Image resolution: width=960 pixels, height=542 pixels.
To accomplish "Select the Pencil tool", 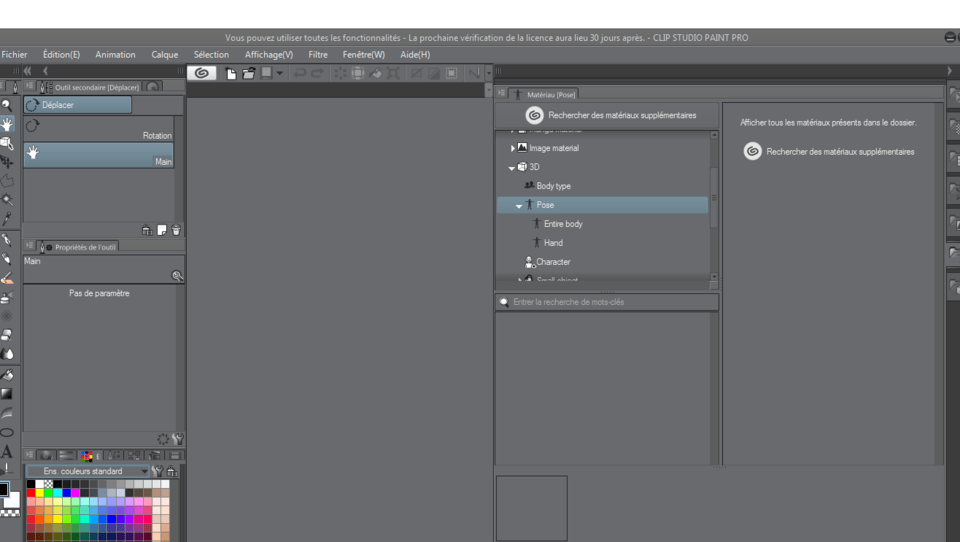I will (7, 258).
